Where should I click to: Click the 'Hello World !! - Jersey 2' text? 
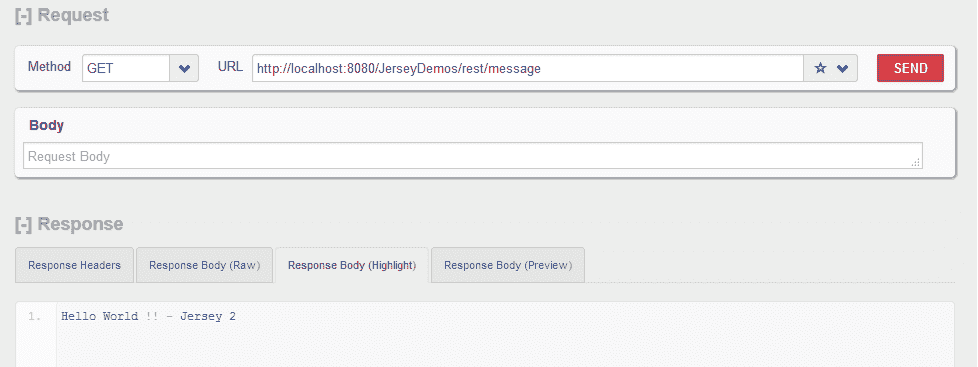pyautogui.click(x=148, y=316)
